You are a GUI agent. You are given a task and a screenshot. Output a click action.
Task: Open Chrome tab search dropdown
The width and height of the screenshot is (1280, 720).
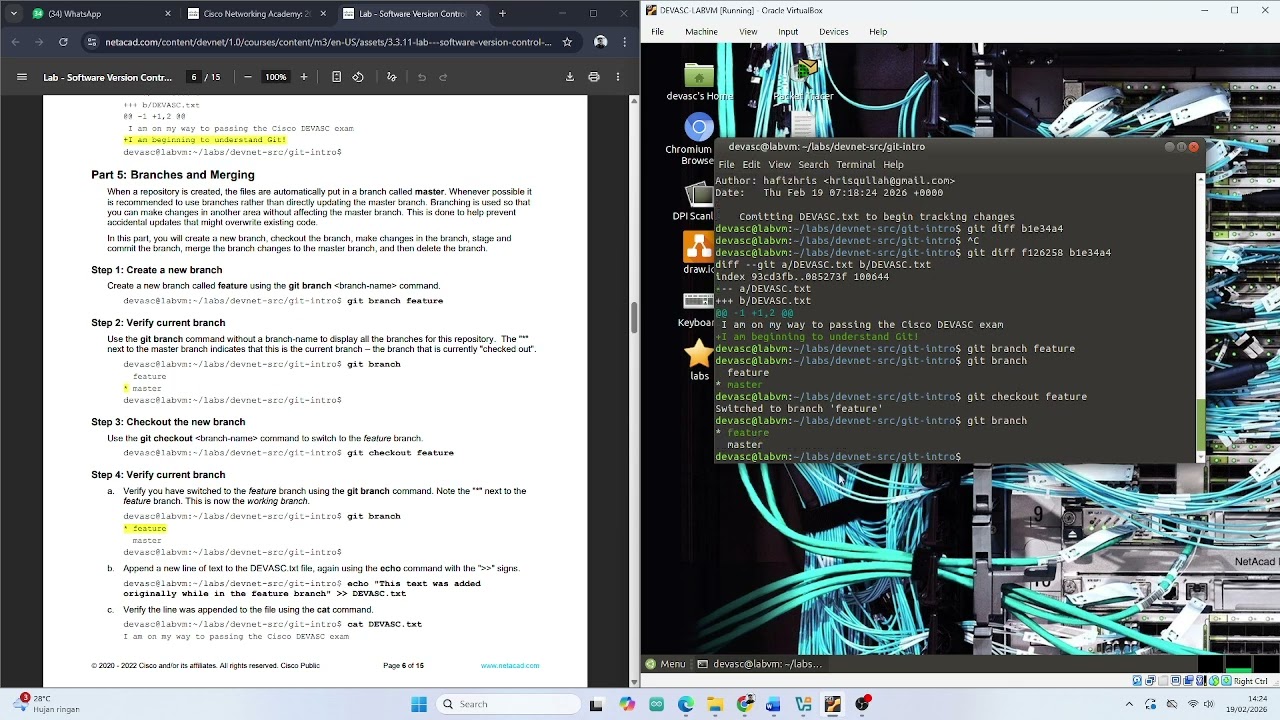14,14
